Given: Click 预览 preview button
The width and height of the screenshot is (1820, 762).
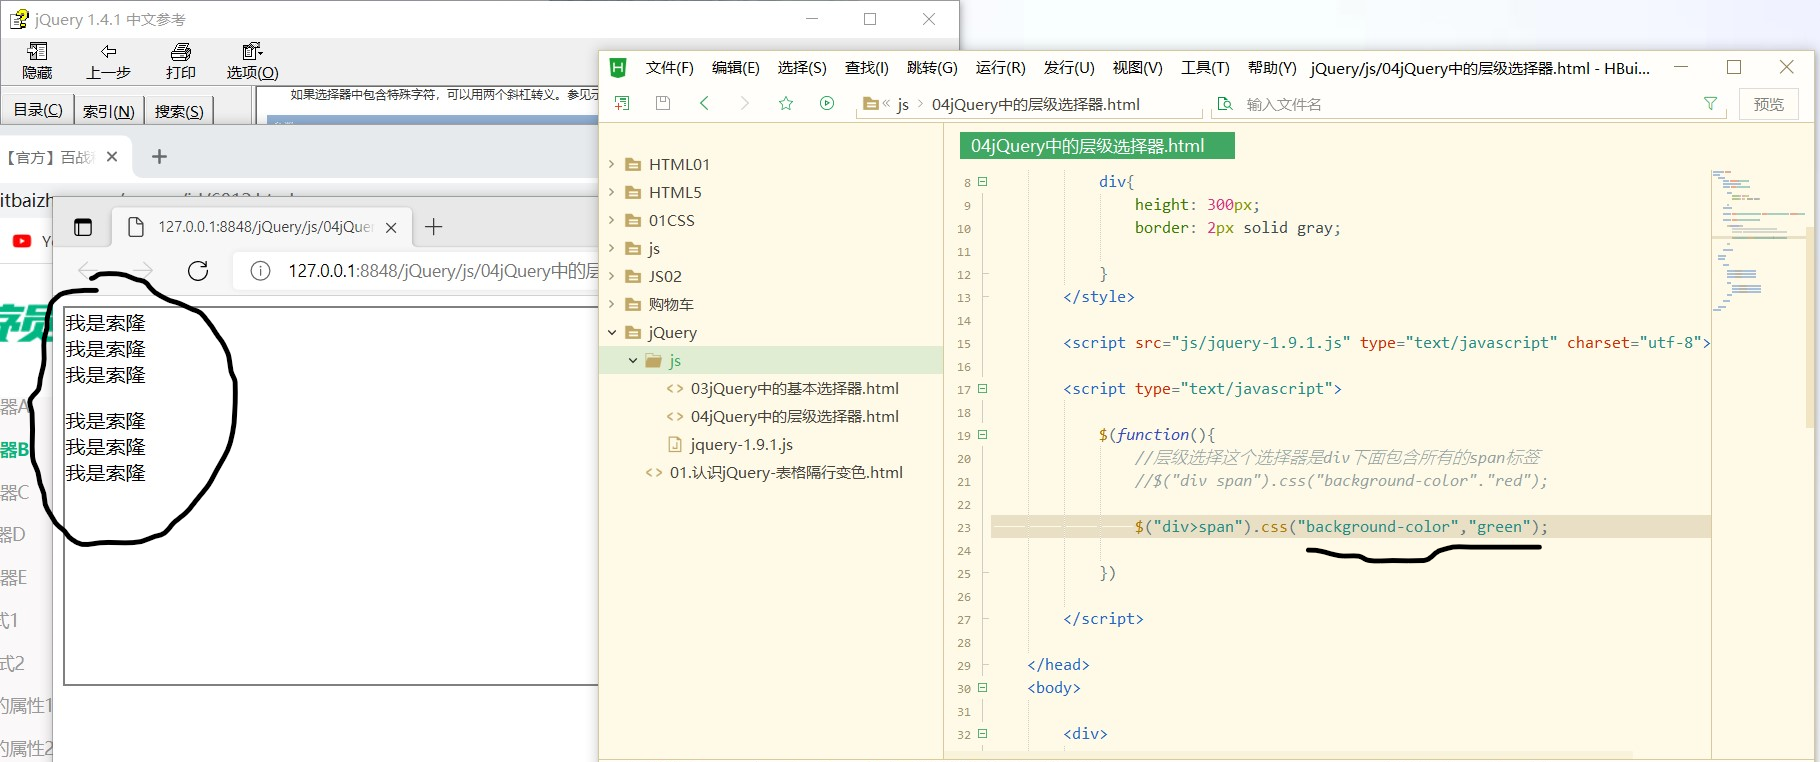Looking at the screenshot, I should 1768,104.
